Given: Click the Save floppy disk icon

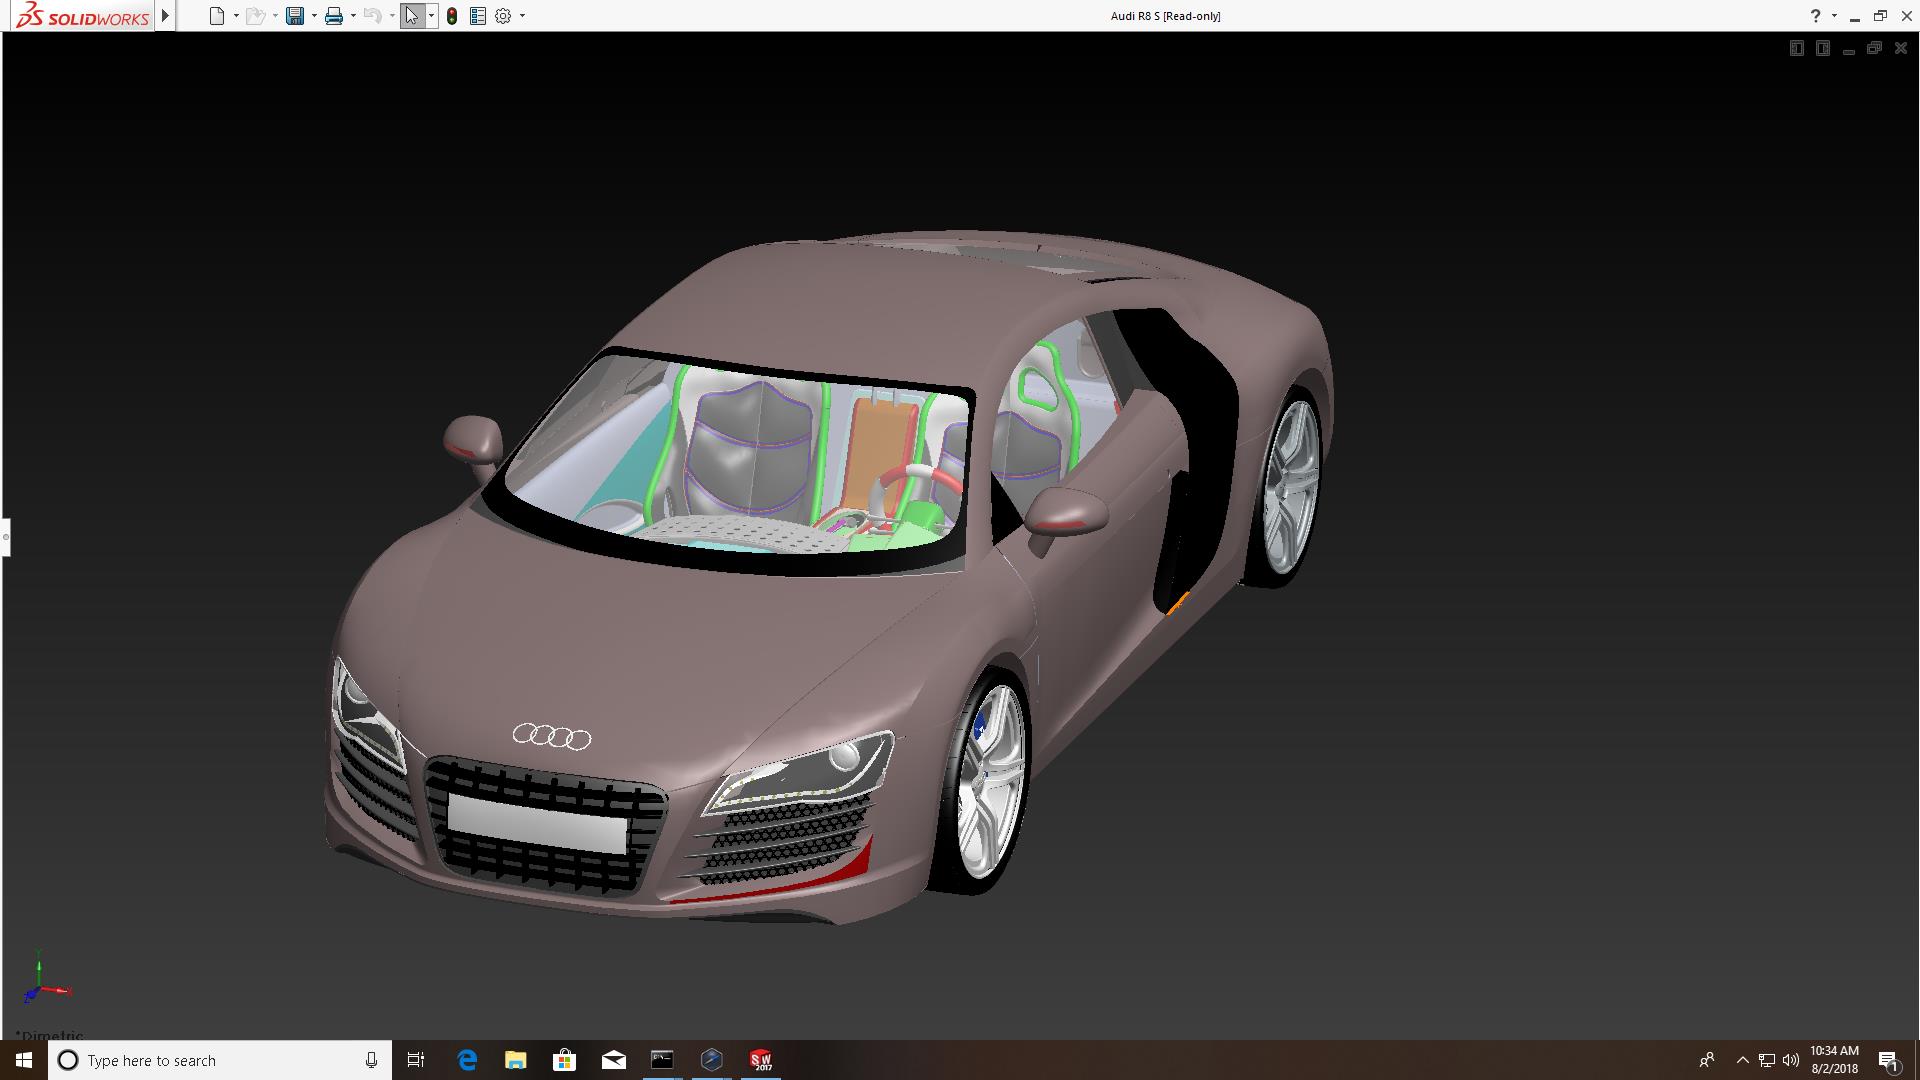Looking at the screenshot, I should [294, 16].
